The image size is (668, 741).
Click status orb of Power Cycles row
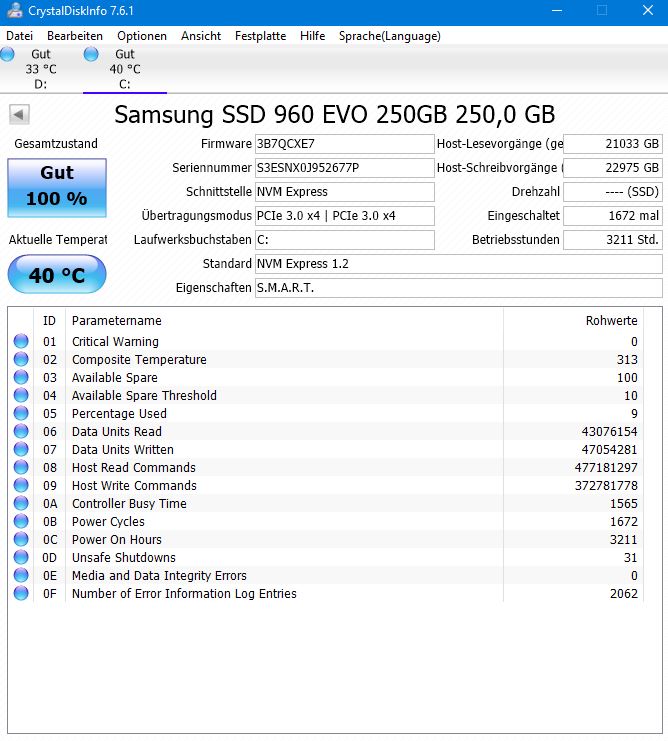click(21, 521)
